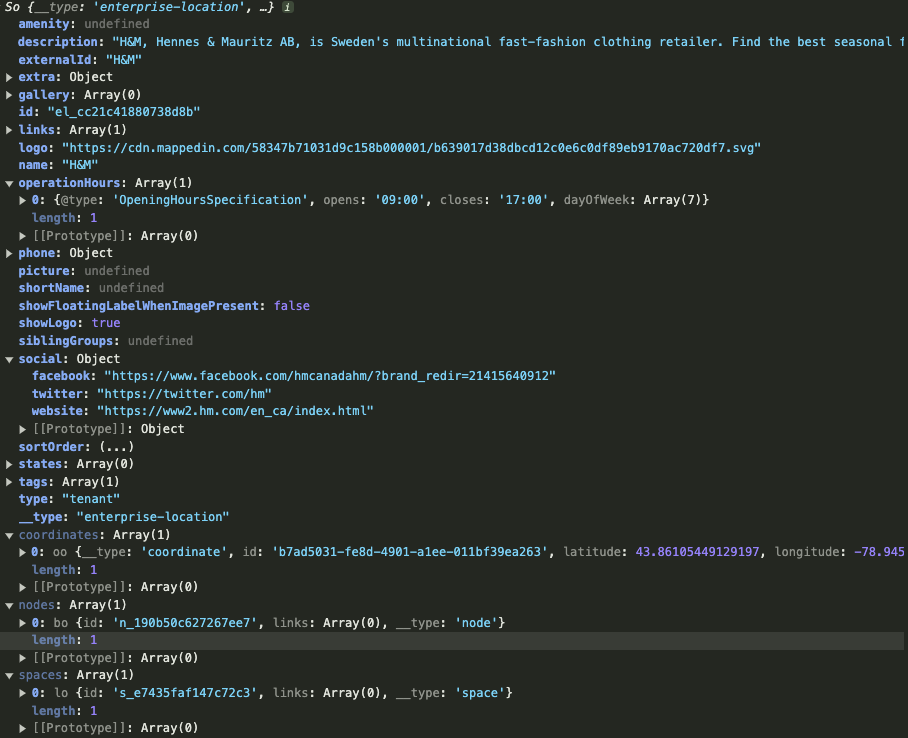The width and height of the screenshot is (908, 738).
Task: Expand the OpeningHoursSpecification entry
Action: coord(24,200)
